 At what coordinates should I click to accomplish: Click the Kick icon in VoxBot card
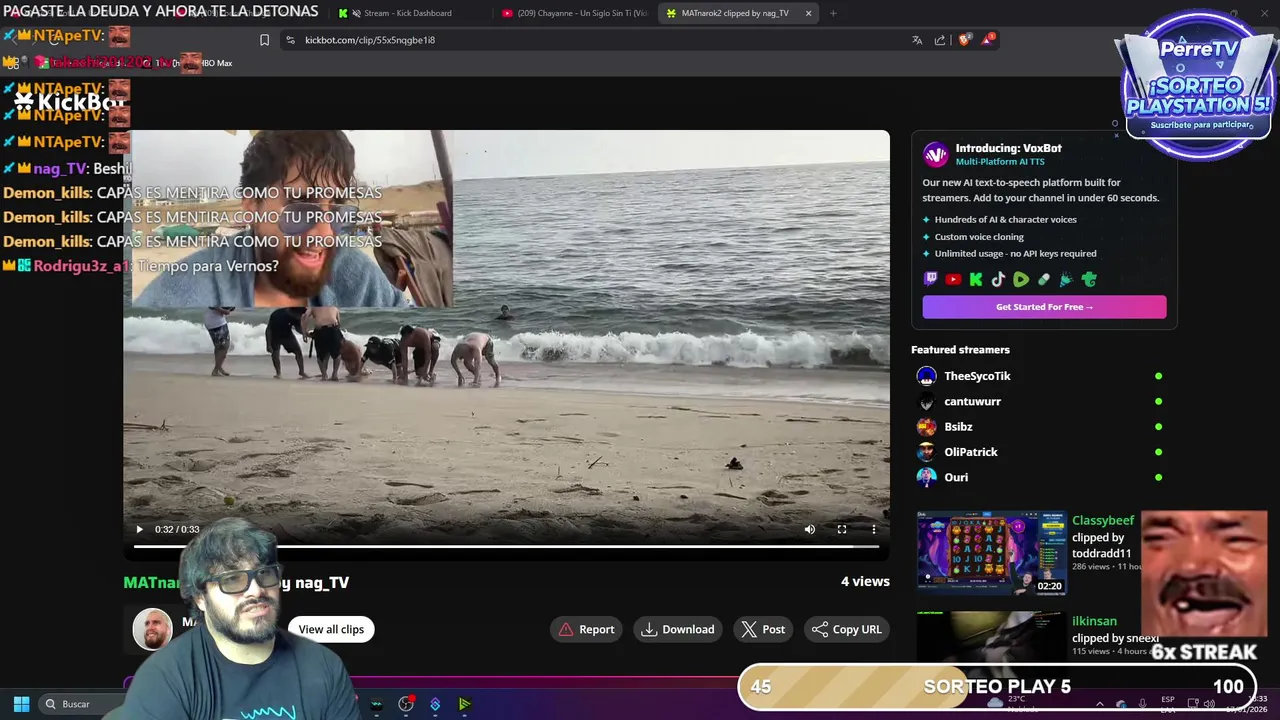pyautogui.click(x=976, y=280)
